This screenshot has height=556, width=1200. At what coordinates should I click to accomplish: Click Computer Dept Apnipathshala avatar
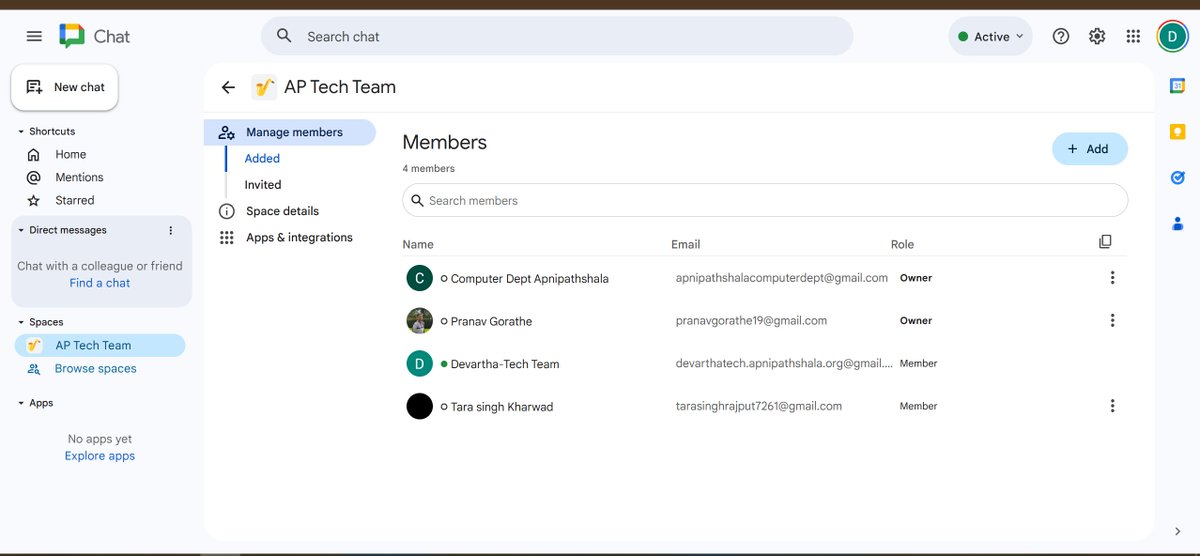pyautogui.click(x=419, y=278)
